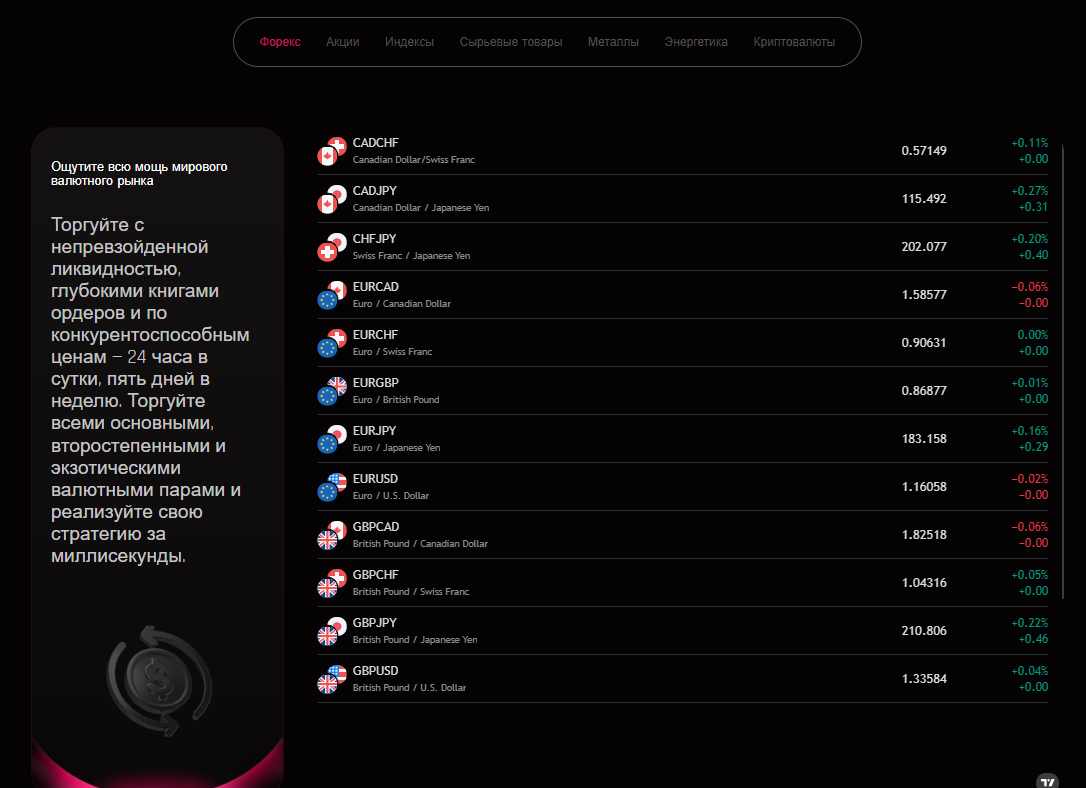Switch to the Металлы tab
This screenshot has width=1086, height=788.
click(x=613, y=42)
